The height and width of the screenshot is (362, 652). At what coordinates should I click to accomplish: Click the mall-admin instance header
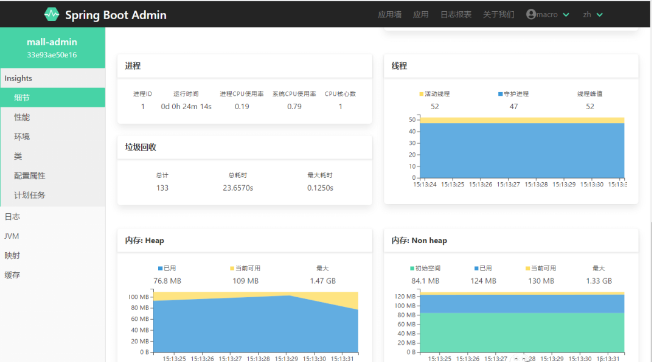pos(52,47)
